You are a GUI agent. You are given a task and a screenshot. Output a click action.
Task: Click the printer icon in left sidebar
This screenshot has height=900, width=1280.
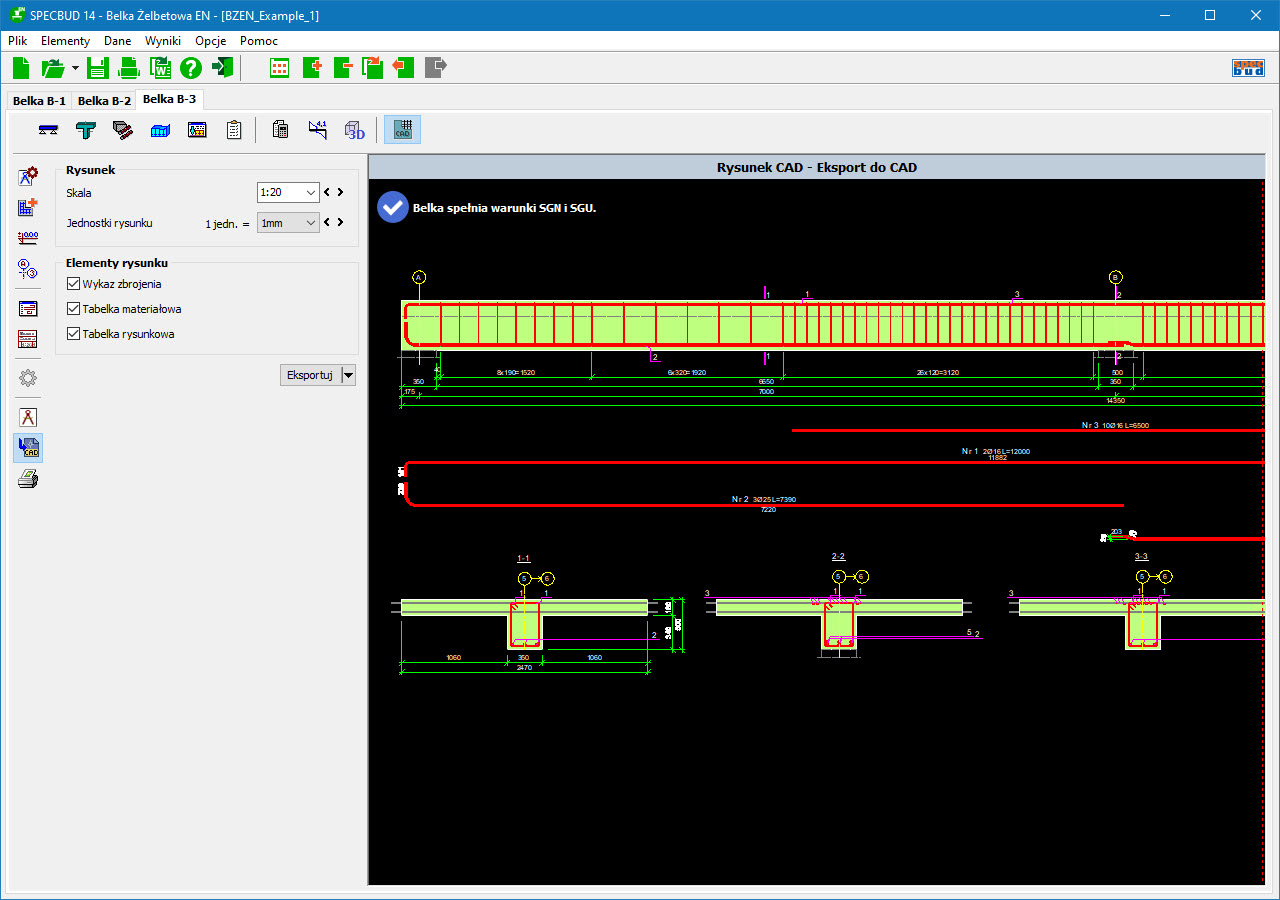coord(29,480)
